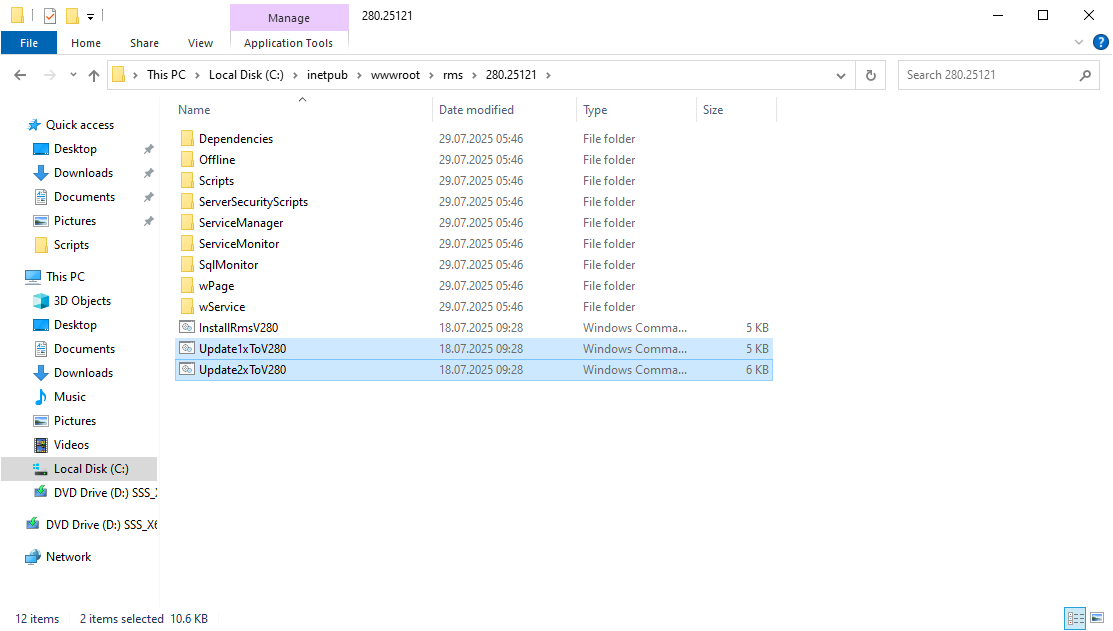Image resolution: width=1113 pixels, height=631 pixels.
Task: Expand chevron after 'rms' breadcrumb
Action: (x=474, y=75)
